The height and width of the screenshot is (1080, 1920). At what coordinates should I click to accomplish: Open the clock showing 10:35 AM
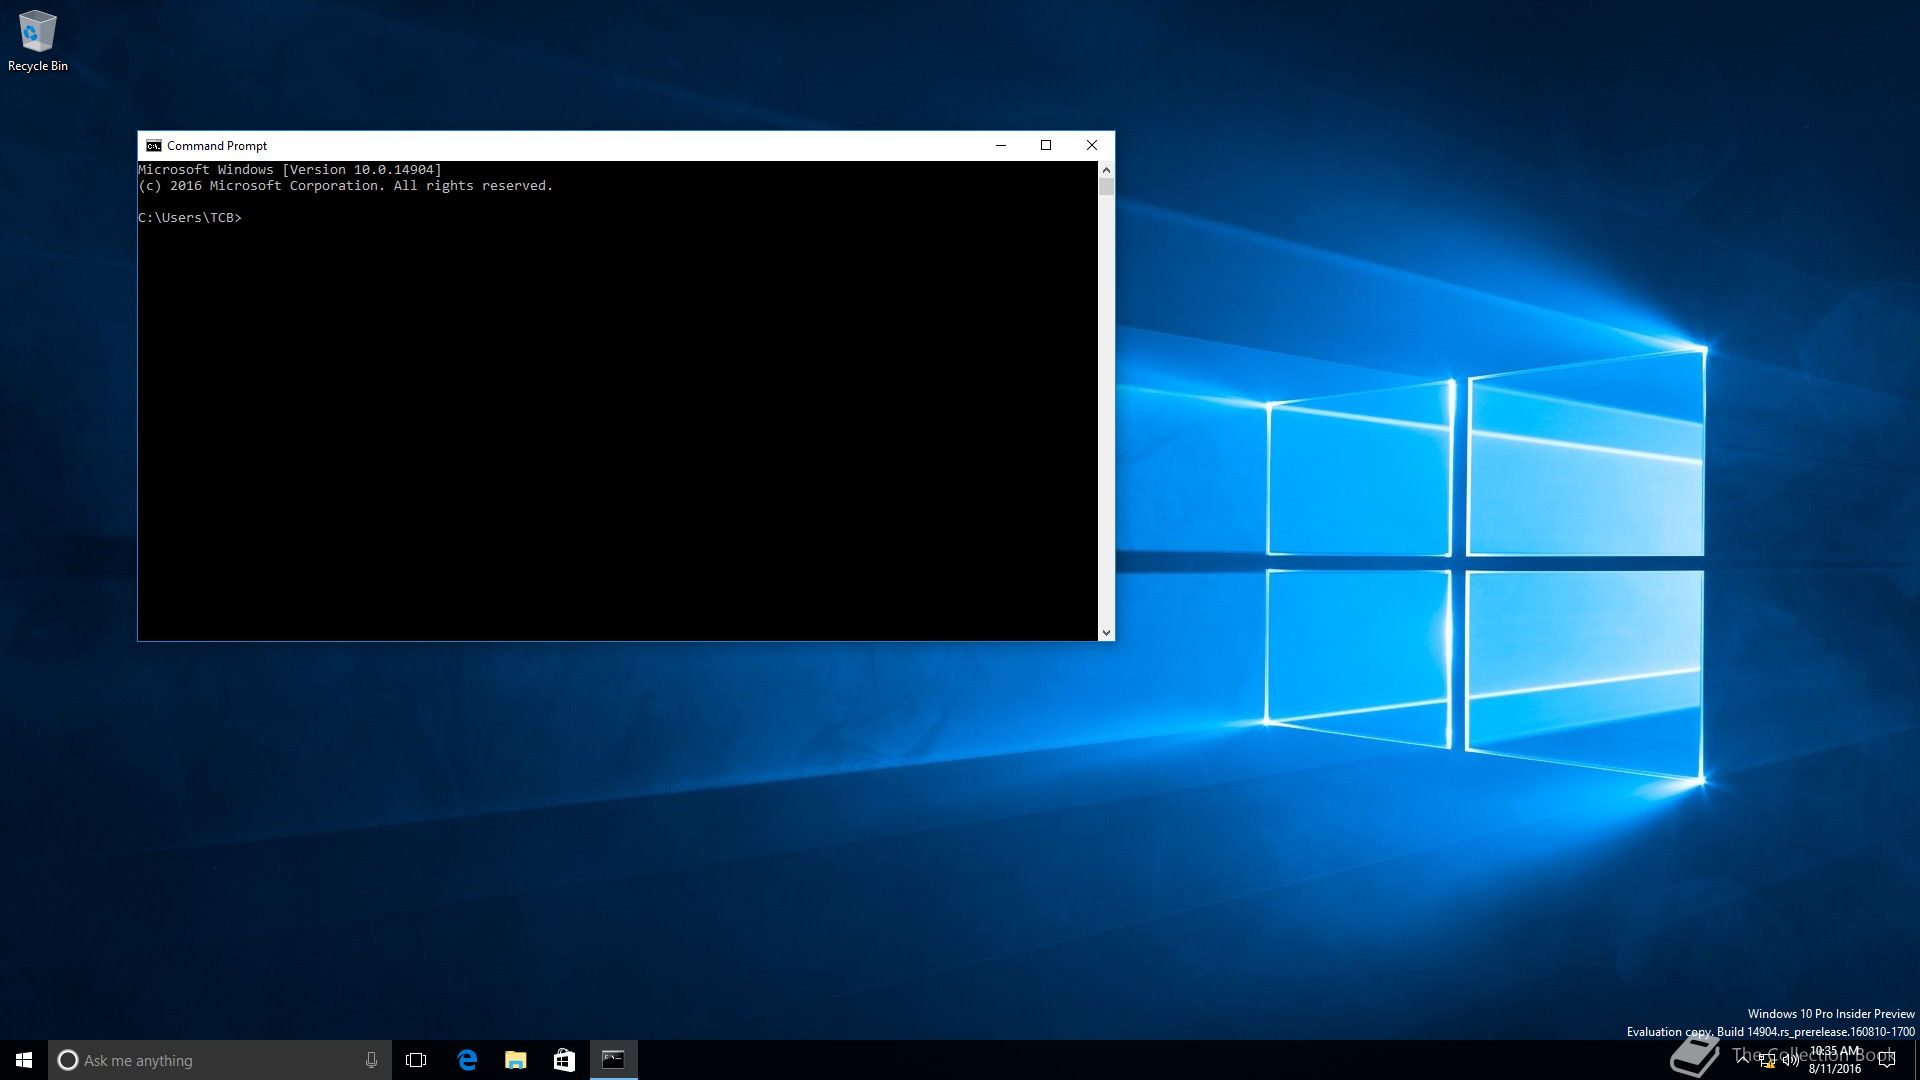coord(1835,1060)
